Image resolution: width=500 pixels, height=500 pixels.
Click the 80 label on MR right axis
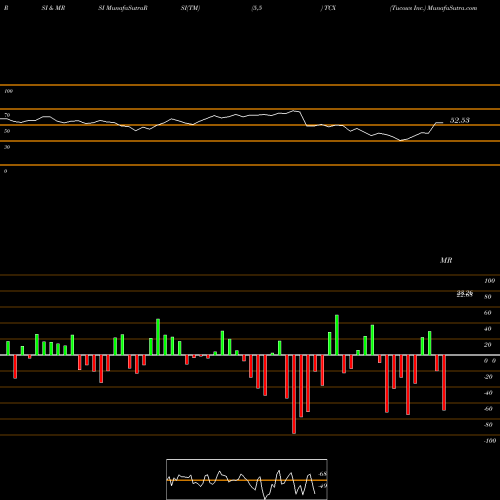pos(488,297)
